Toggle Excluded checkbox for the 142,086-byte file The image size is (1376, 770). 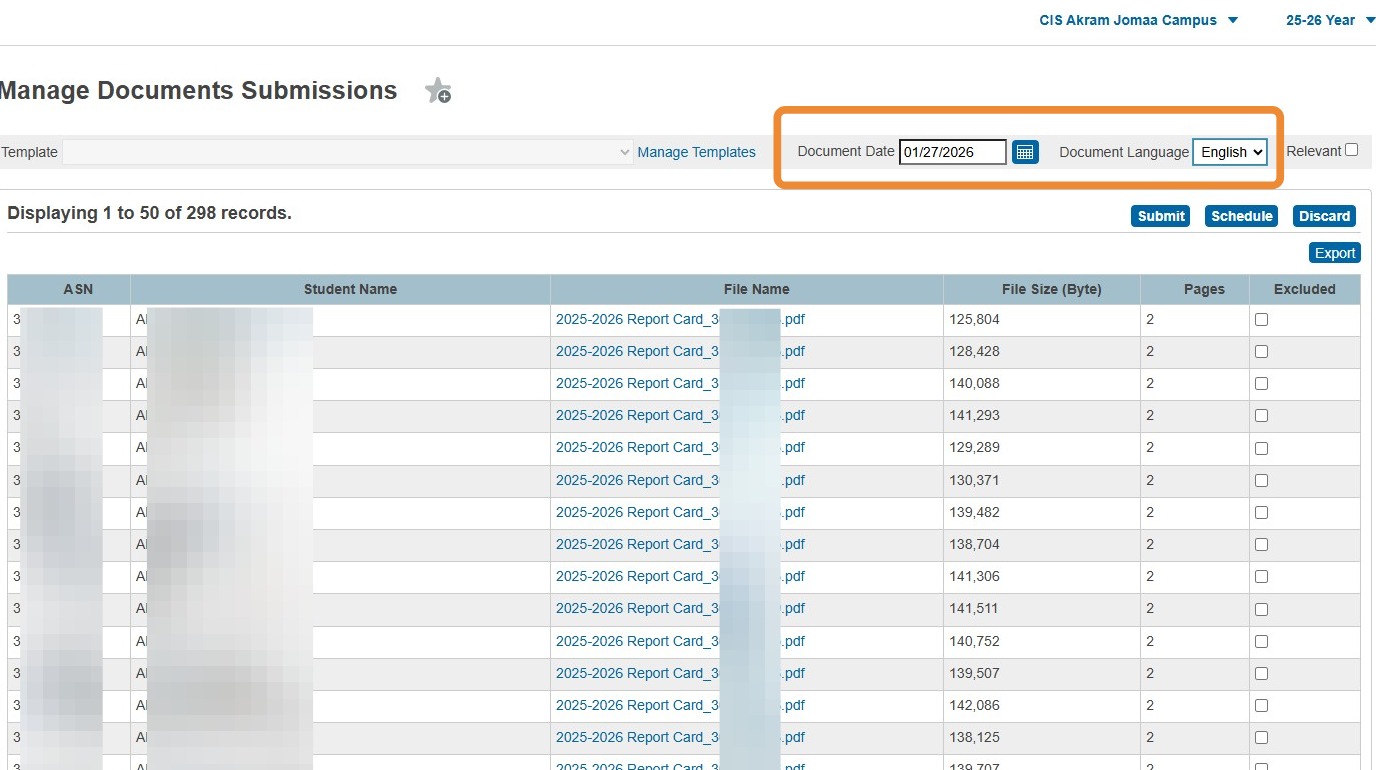coord(1261,706)
